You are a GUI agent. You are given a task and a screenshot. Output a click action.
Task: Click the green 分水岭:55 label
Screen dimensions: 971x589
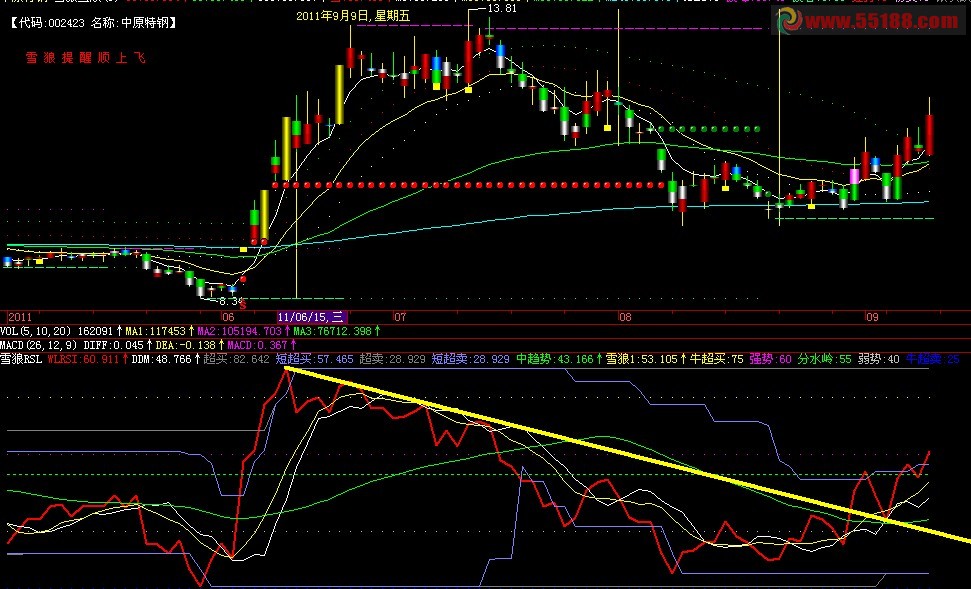tap(824, 359)
